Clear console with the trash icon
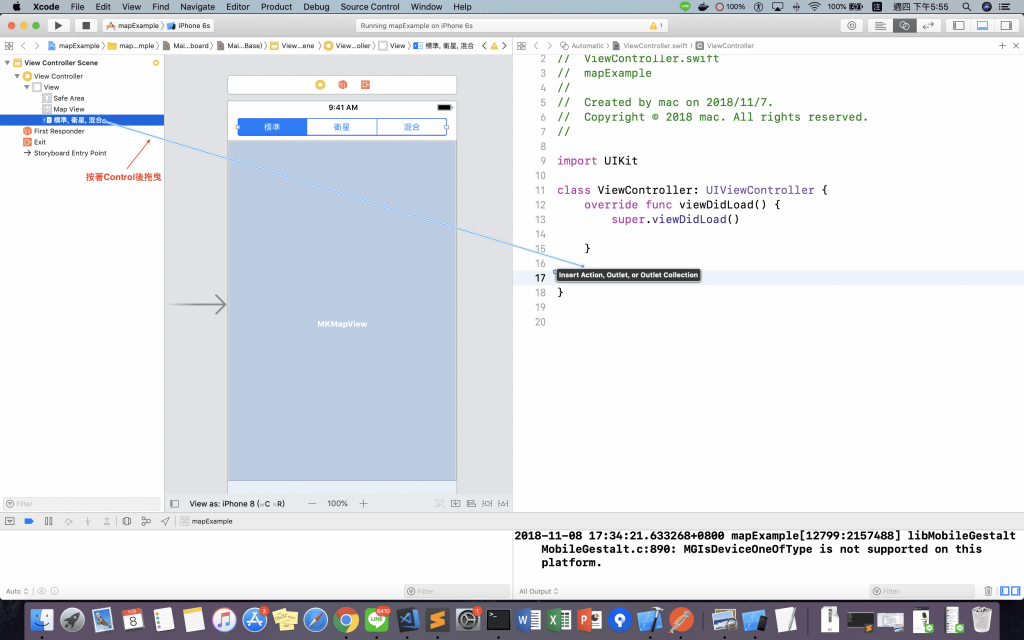 tap(988, 591)
